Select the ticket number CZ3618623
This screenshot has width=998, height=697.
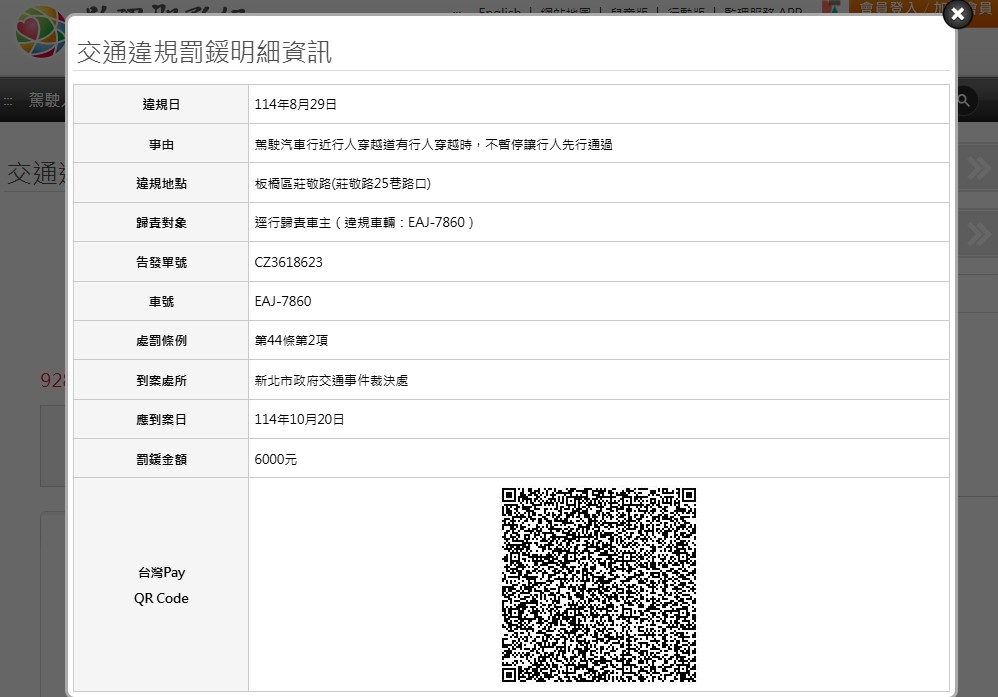click(x=288, y=262)
